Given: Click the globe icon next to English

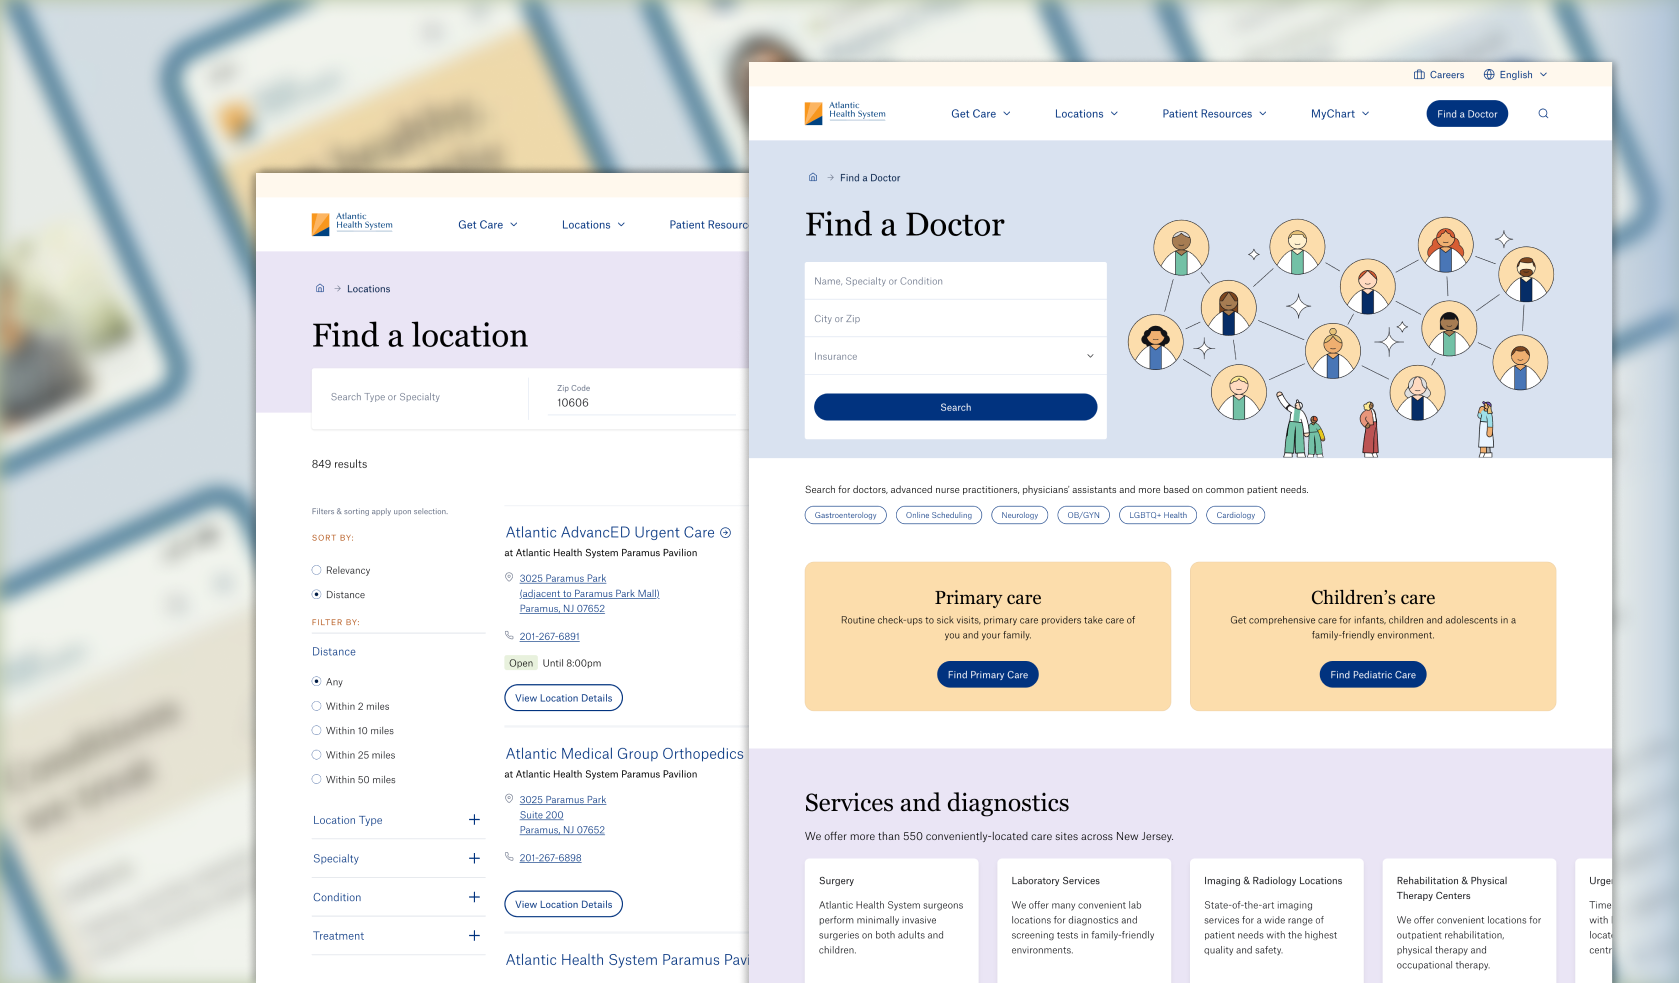Looking at the screenshot, I should pos(1489,75).
